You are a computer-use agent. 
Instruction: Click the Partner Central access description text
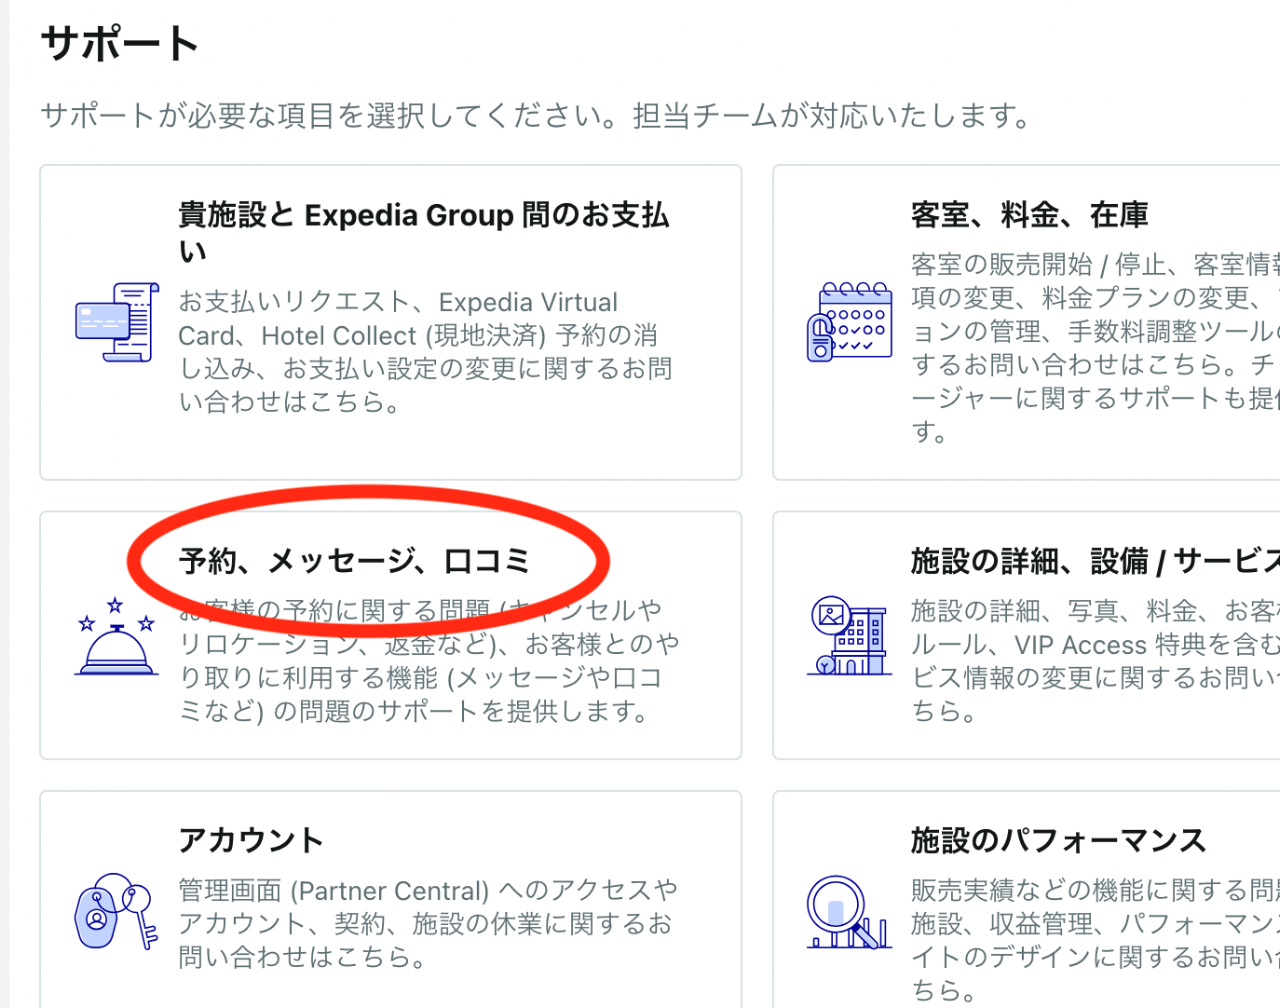pos(427,923)
